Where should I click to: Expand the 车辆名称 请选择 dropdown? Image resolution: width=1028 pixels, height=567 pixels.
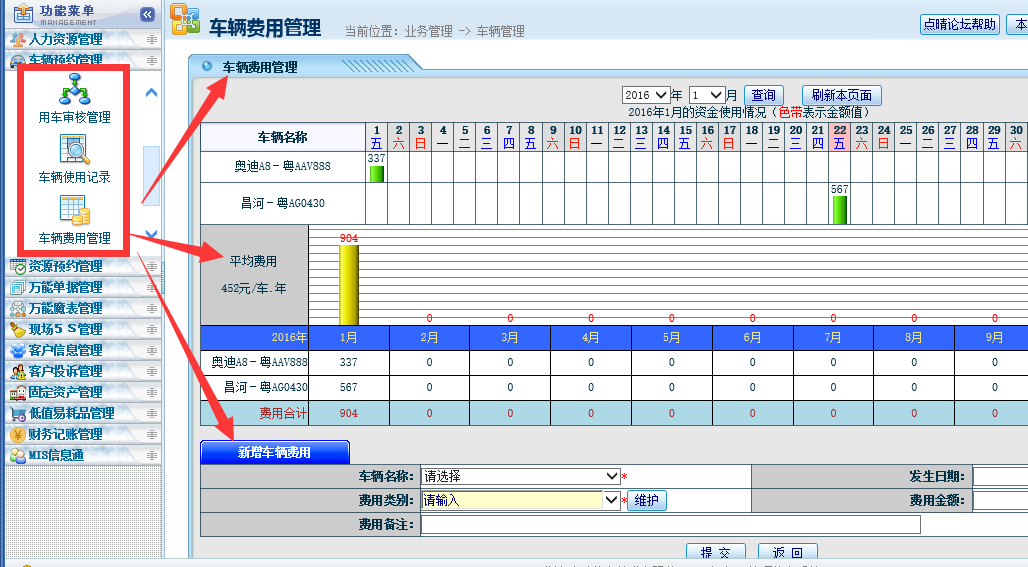point(520,476)
